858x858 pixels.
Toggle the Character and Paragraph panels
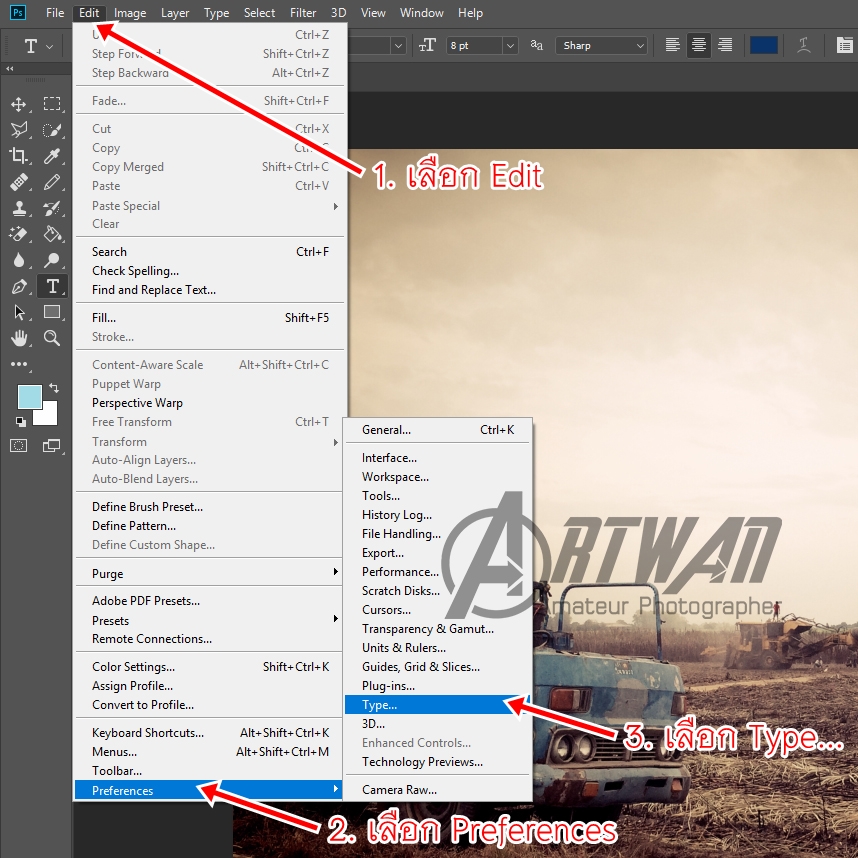pos(844,45)
